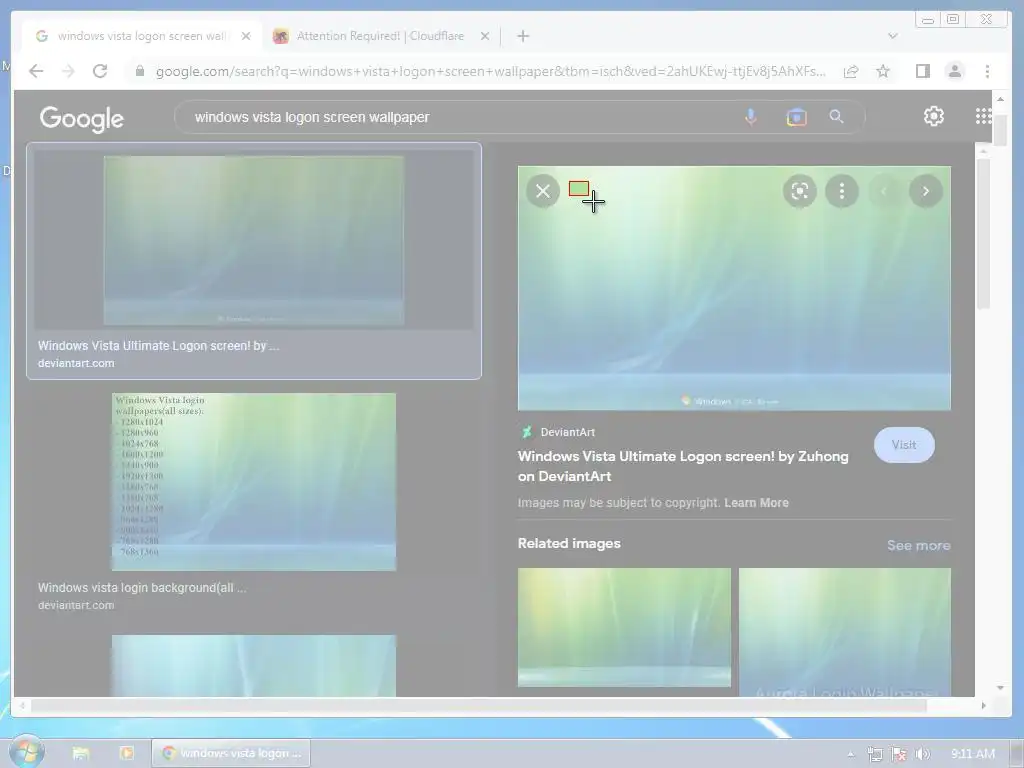Go to the next image with right chevron
The width and height of the screenshot is (1024, 768).
(925, 191)
